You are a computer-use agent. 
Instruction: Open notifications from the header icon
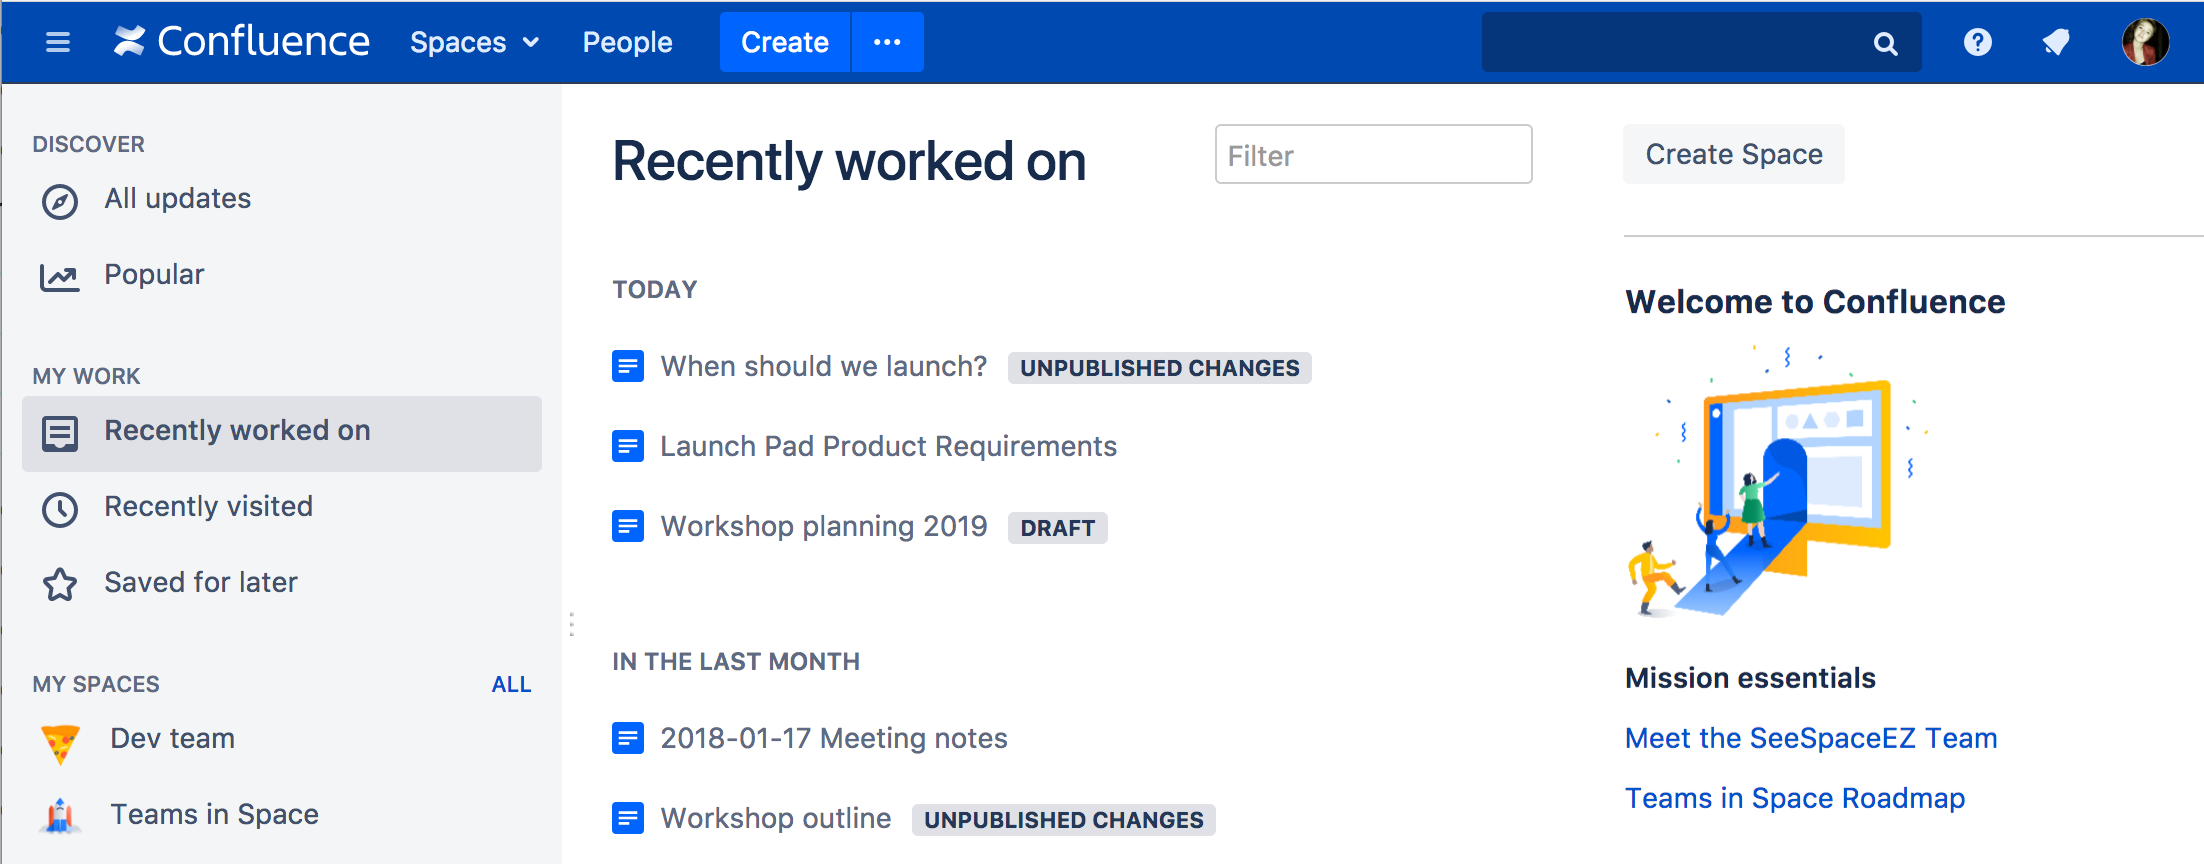click(x=2056, y=42)
